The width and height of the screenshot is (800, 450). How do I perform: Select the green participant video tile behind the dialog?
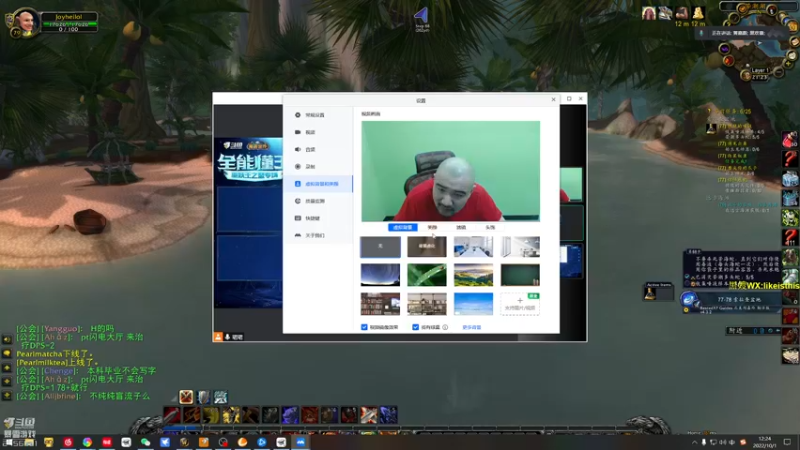coord(571,184)
